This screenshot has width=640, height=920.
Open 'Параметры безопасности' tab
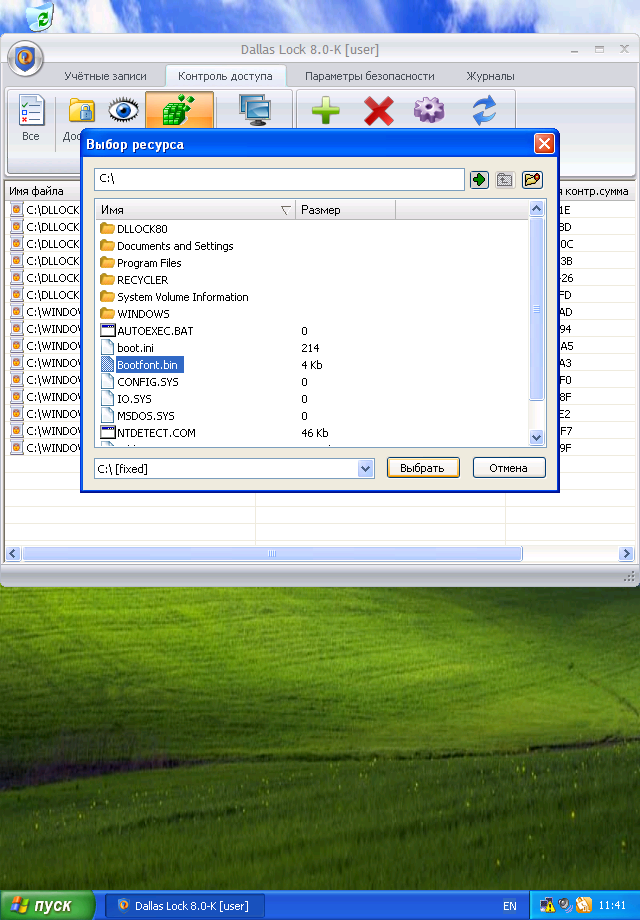(370, 76)
